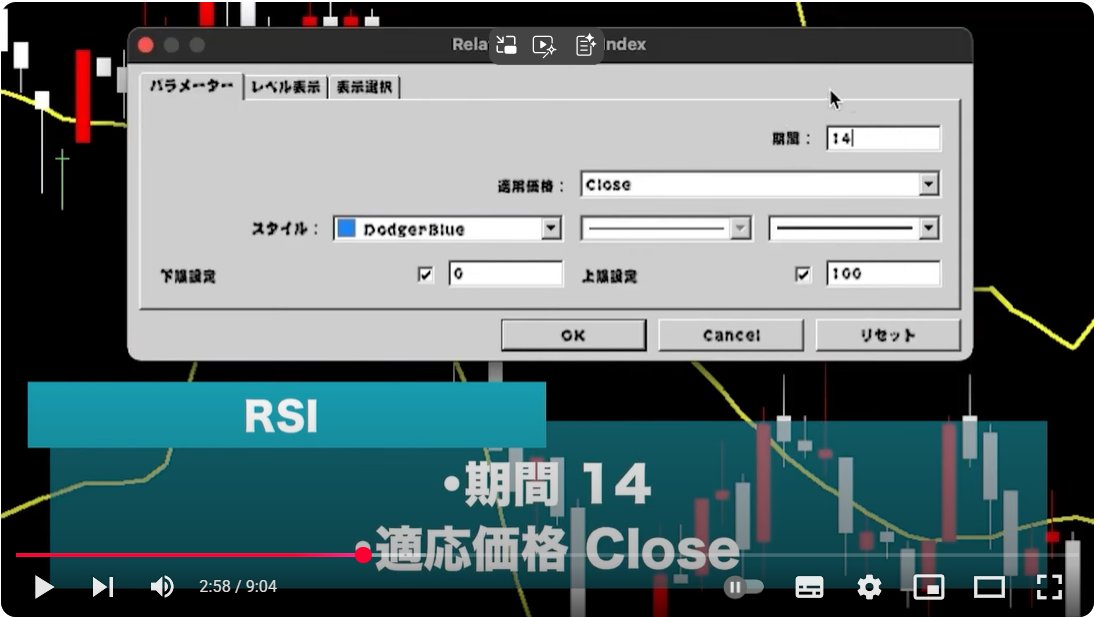The image size is (1099, 617).
Task: Switch to the レベル表示 tab
Action: click(x=288, y=86)
